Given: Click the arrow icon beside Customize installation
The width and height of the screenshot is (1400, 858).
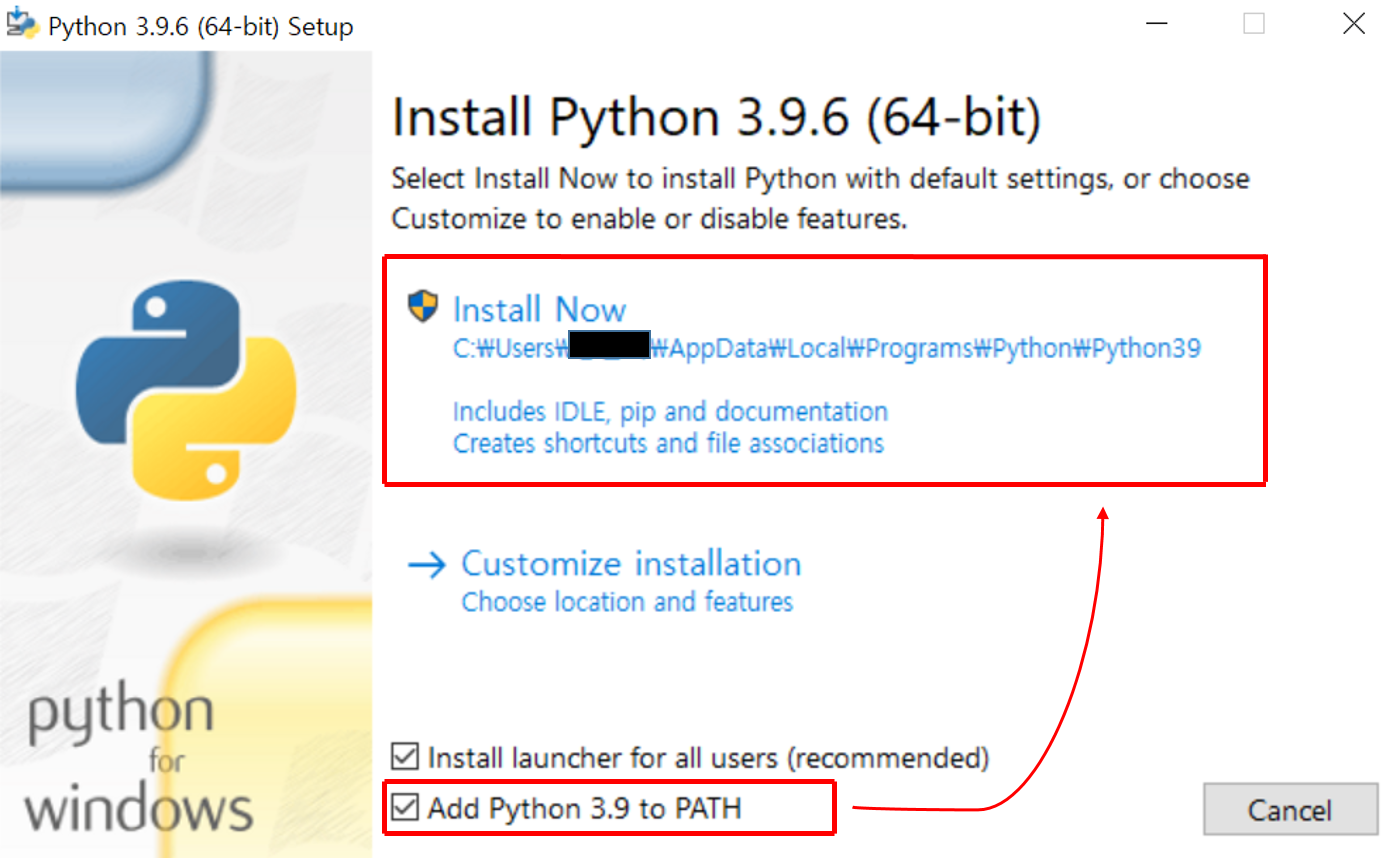Looking at the screenshot, I should pyautogui.click(x=427, y=565).
